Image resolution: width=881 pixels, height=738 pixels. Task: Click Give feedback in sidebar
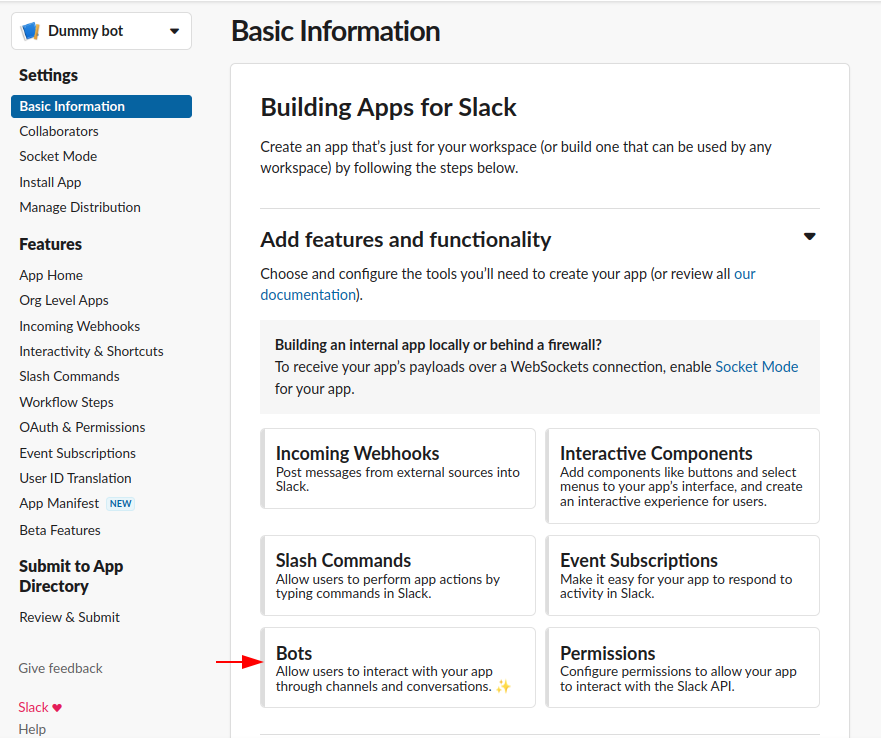coord(60,668)
